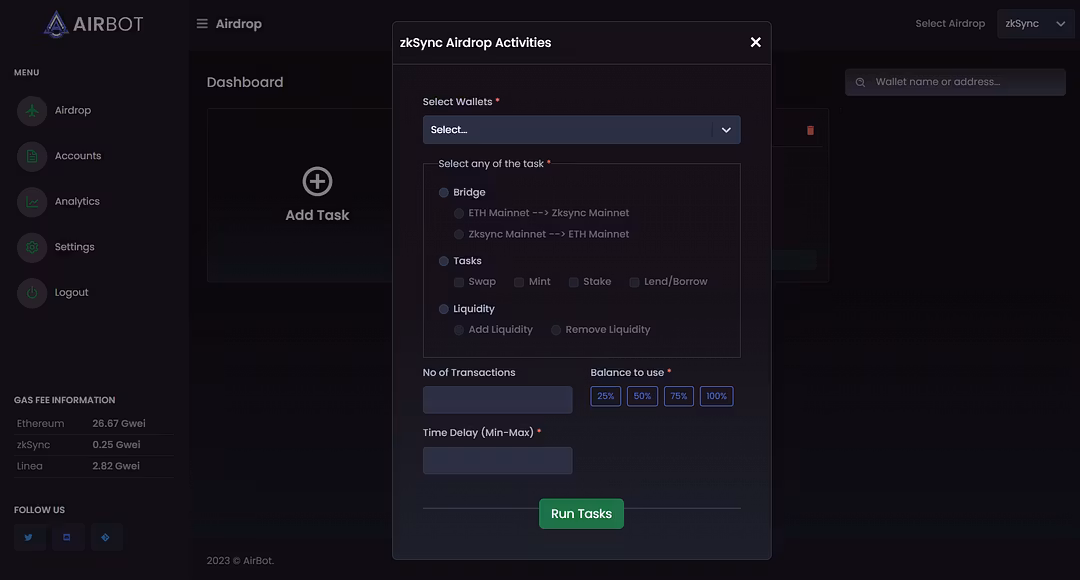1080x580 pixels.
Task: Toggle the hamburger menu icon beside Airdrop
Action: coord(202,23)
